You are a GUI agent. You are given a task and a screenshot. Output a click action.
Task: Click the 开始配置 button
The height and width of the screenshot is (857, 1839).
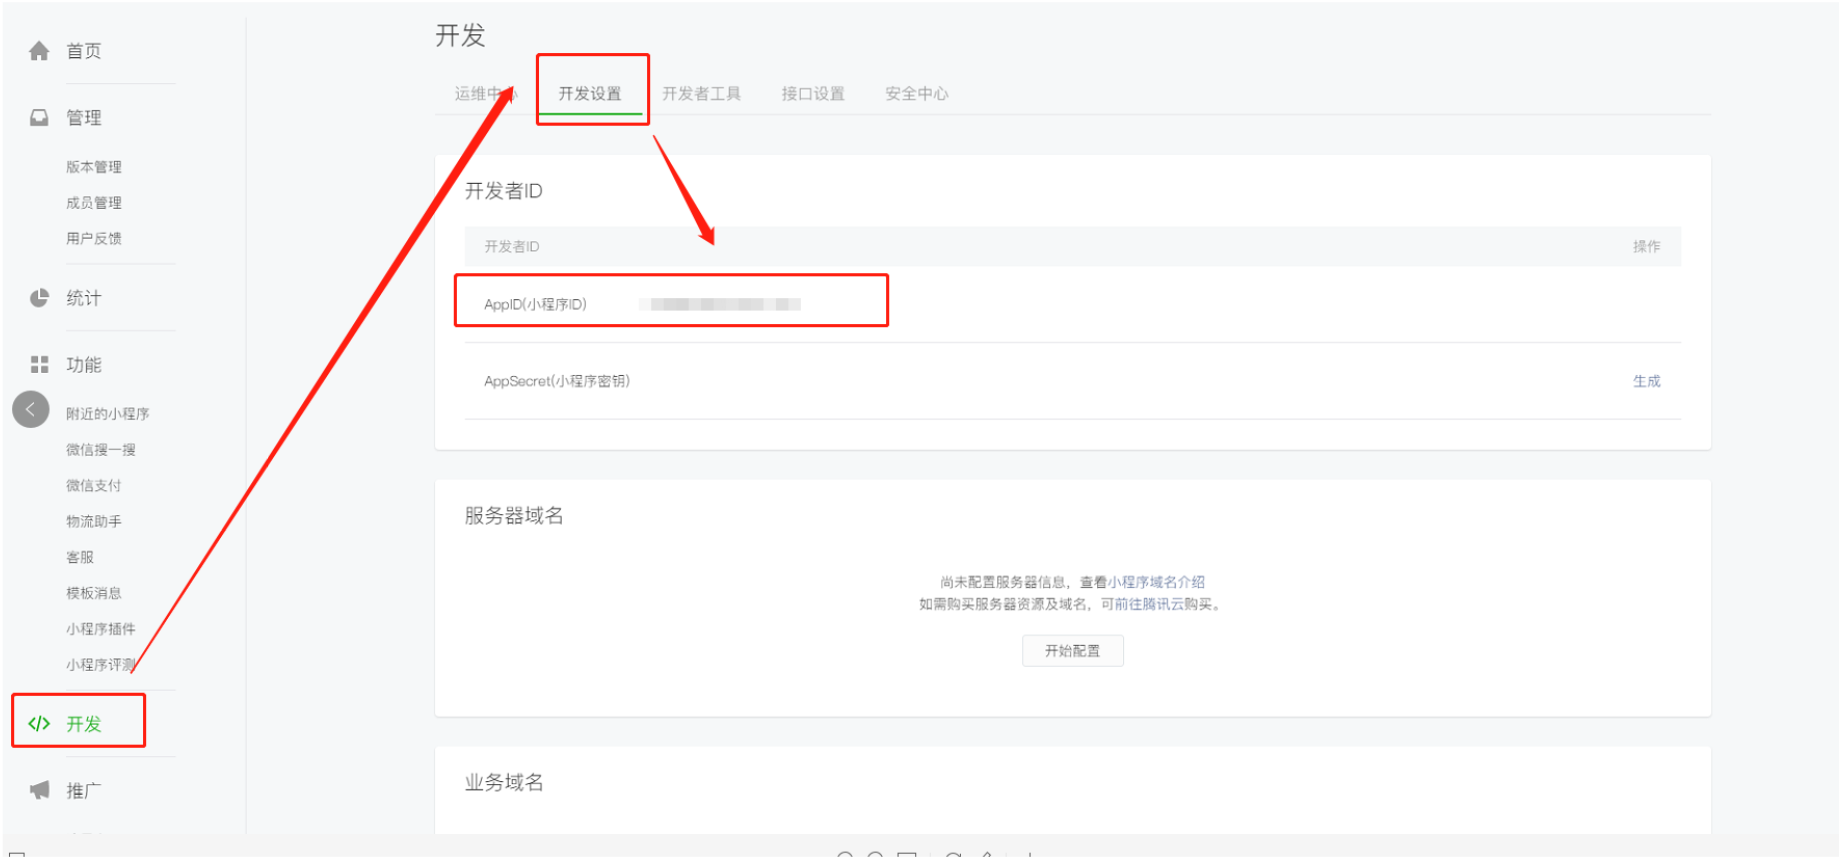tap(1072, 651)
